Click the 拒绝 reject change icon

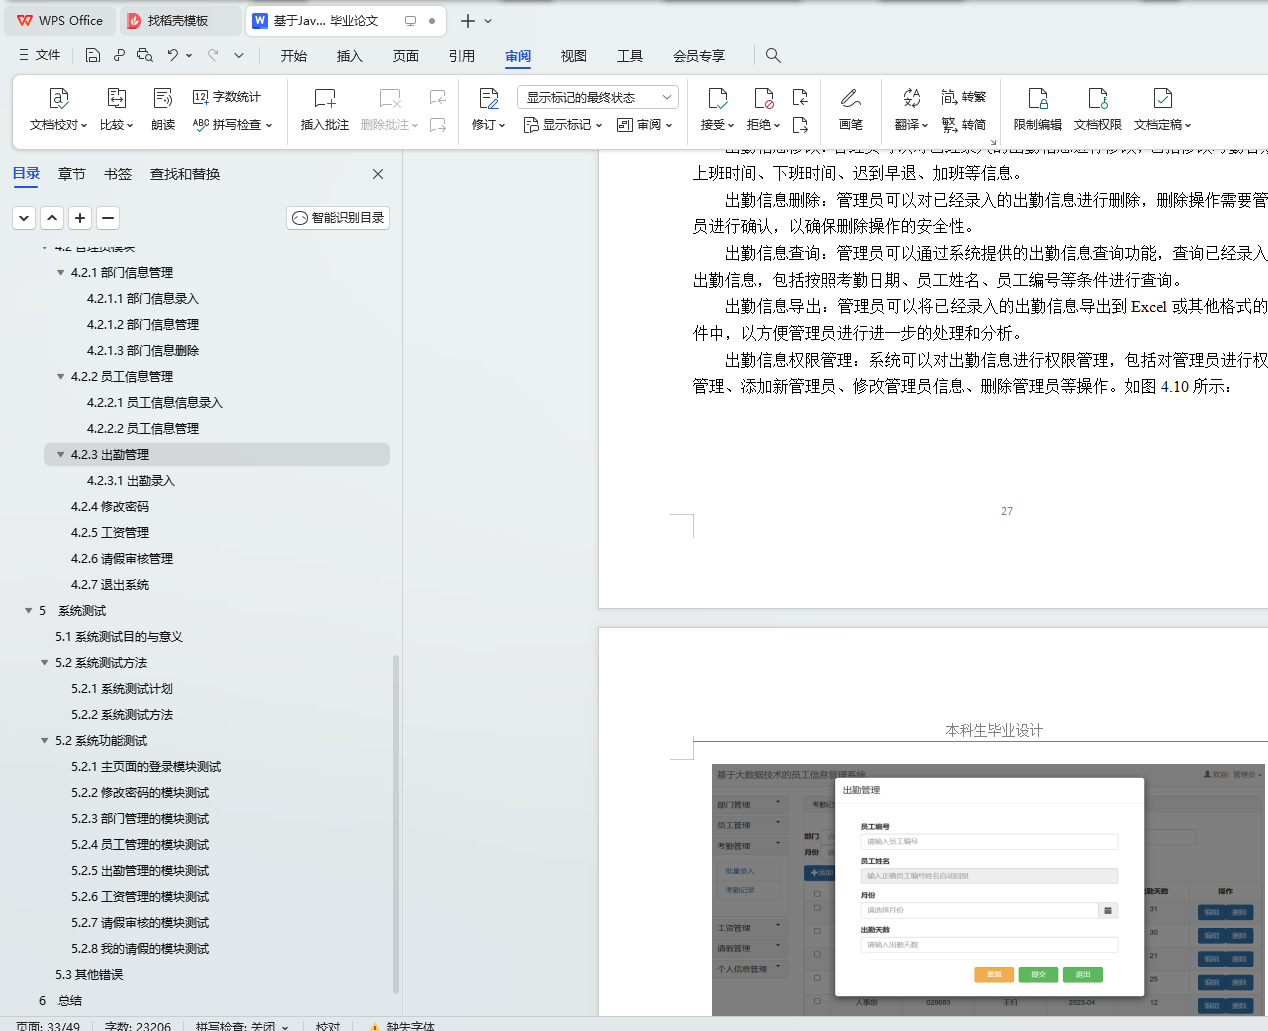764,98
